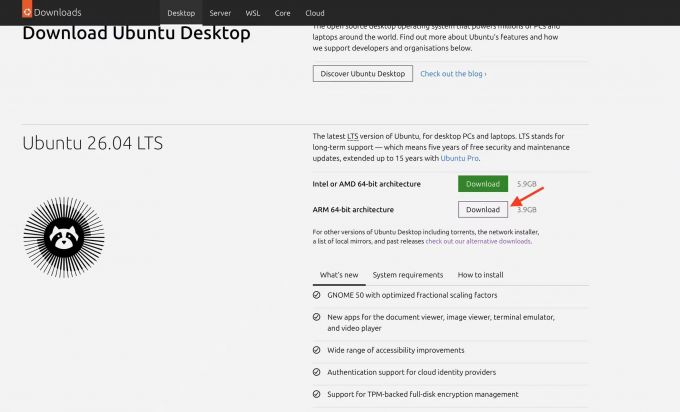Click the checkmark icon beside New apps item

click(317, 317)
